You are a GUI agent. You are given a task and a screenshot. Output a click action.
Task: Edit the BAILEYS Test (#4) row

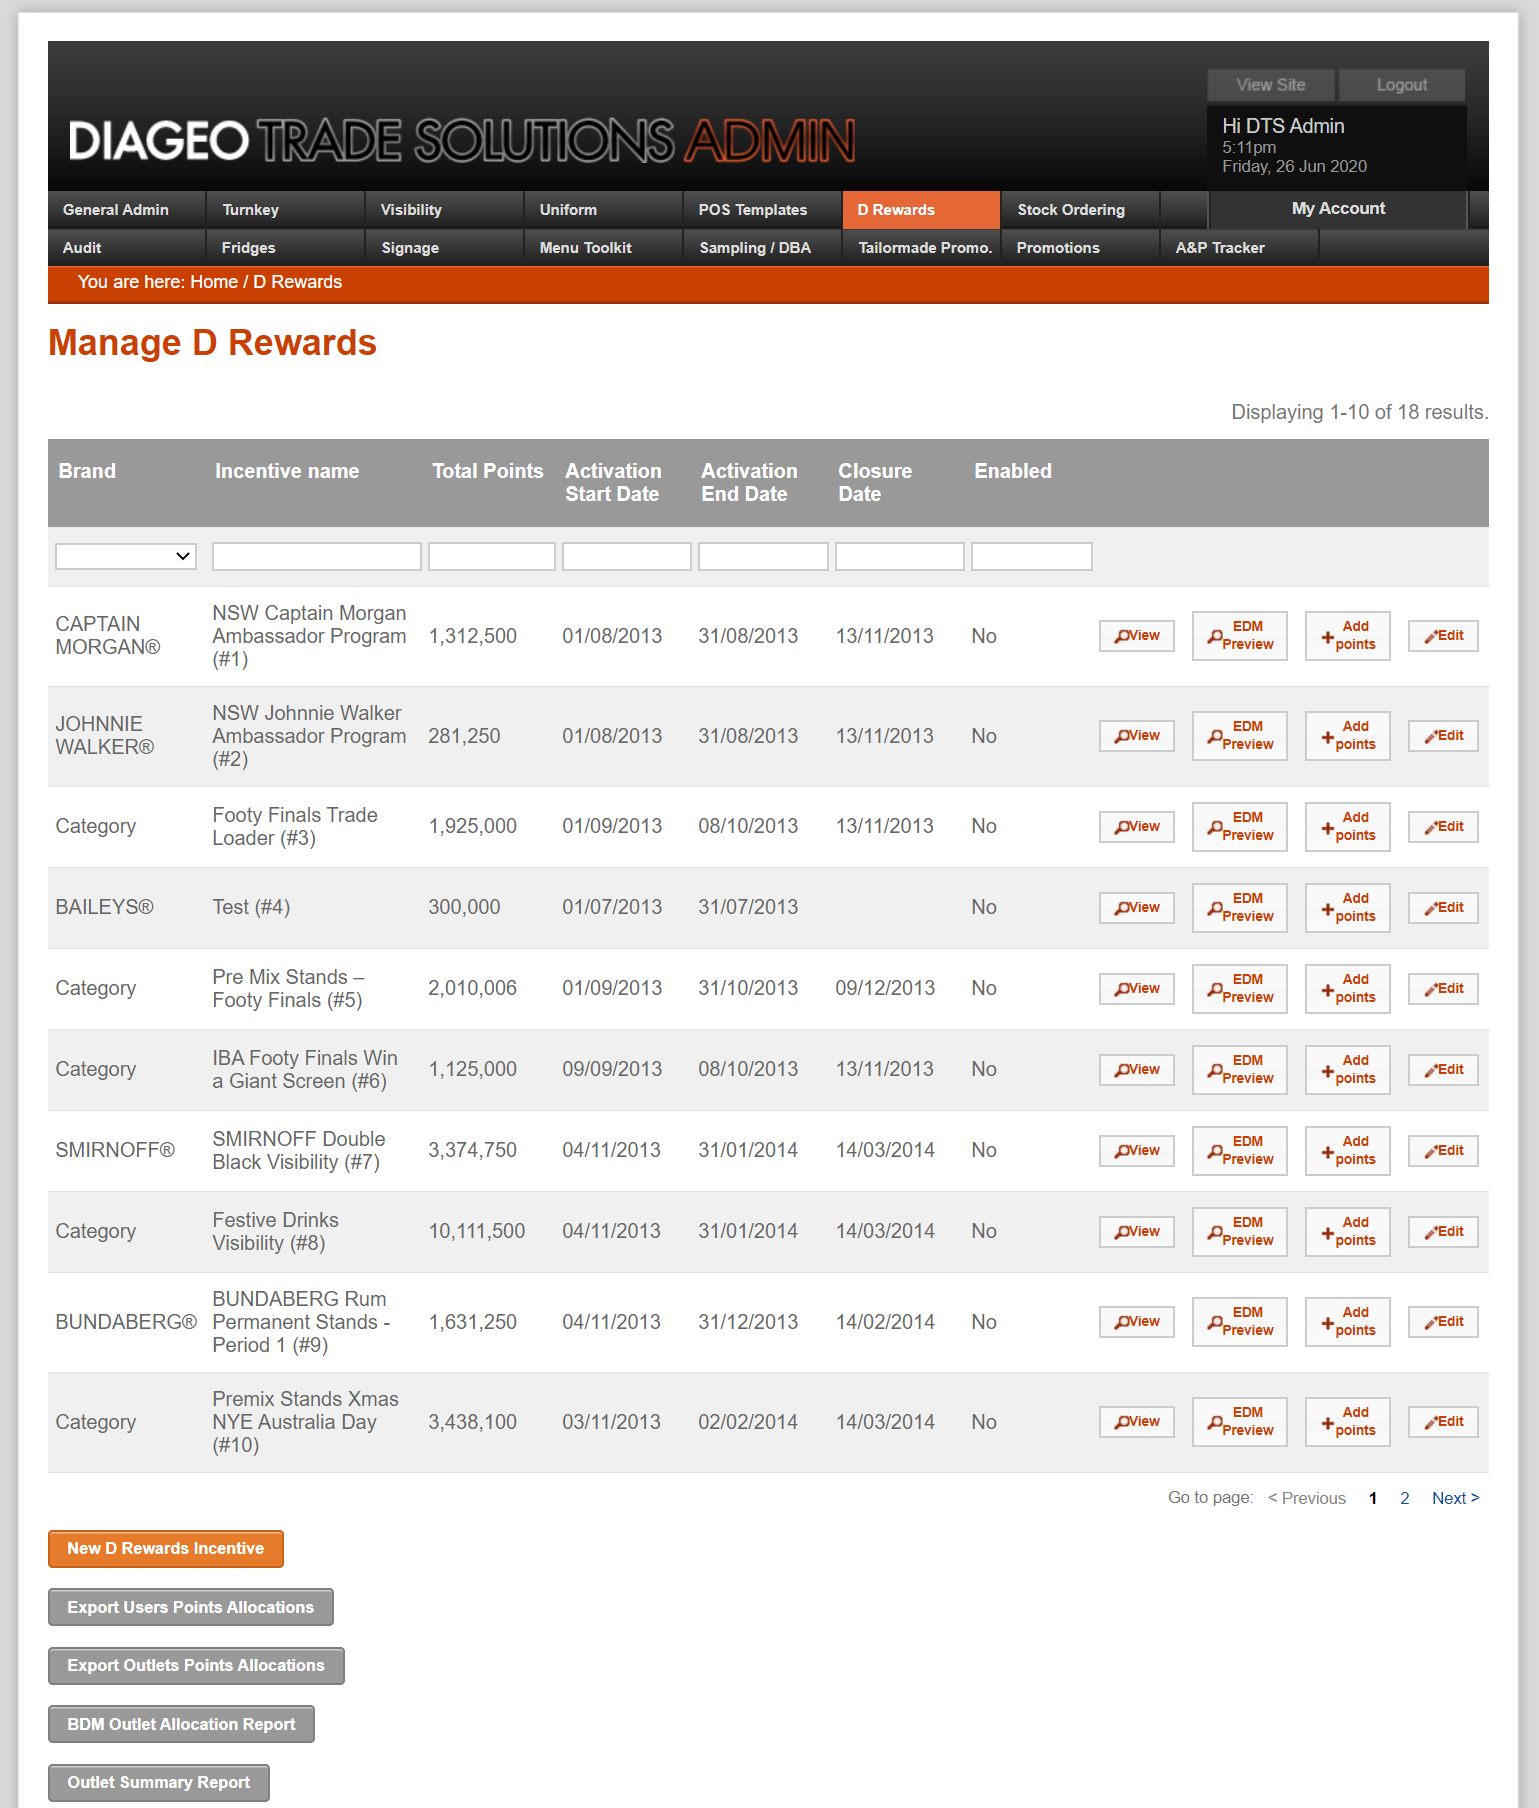coord(1443,908)
